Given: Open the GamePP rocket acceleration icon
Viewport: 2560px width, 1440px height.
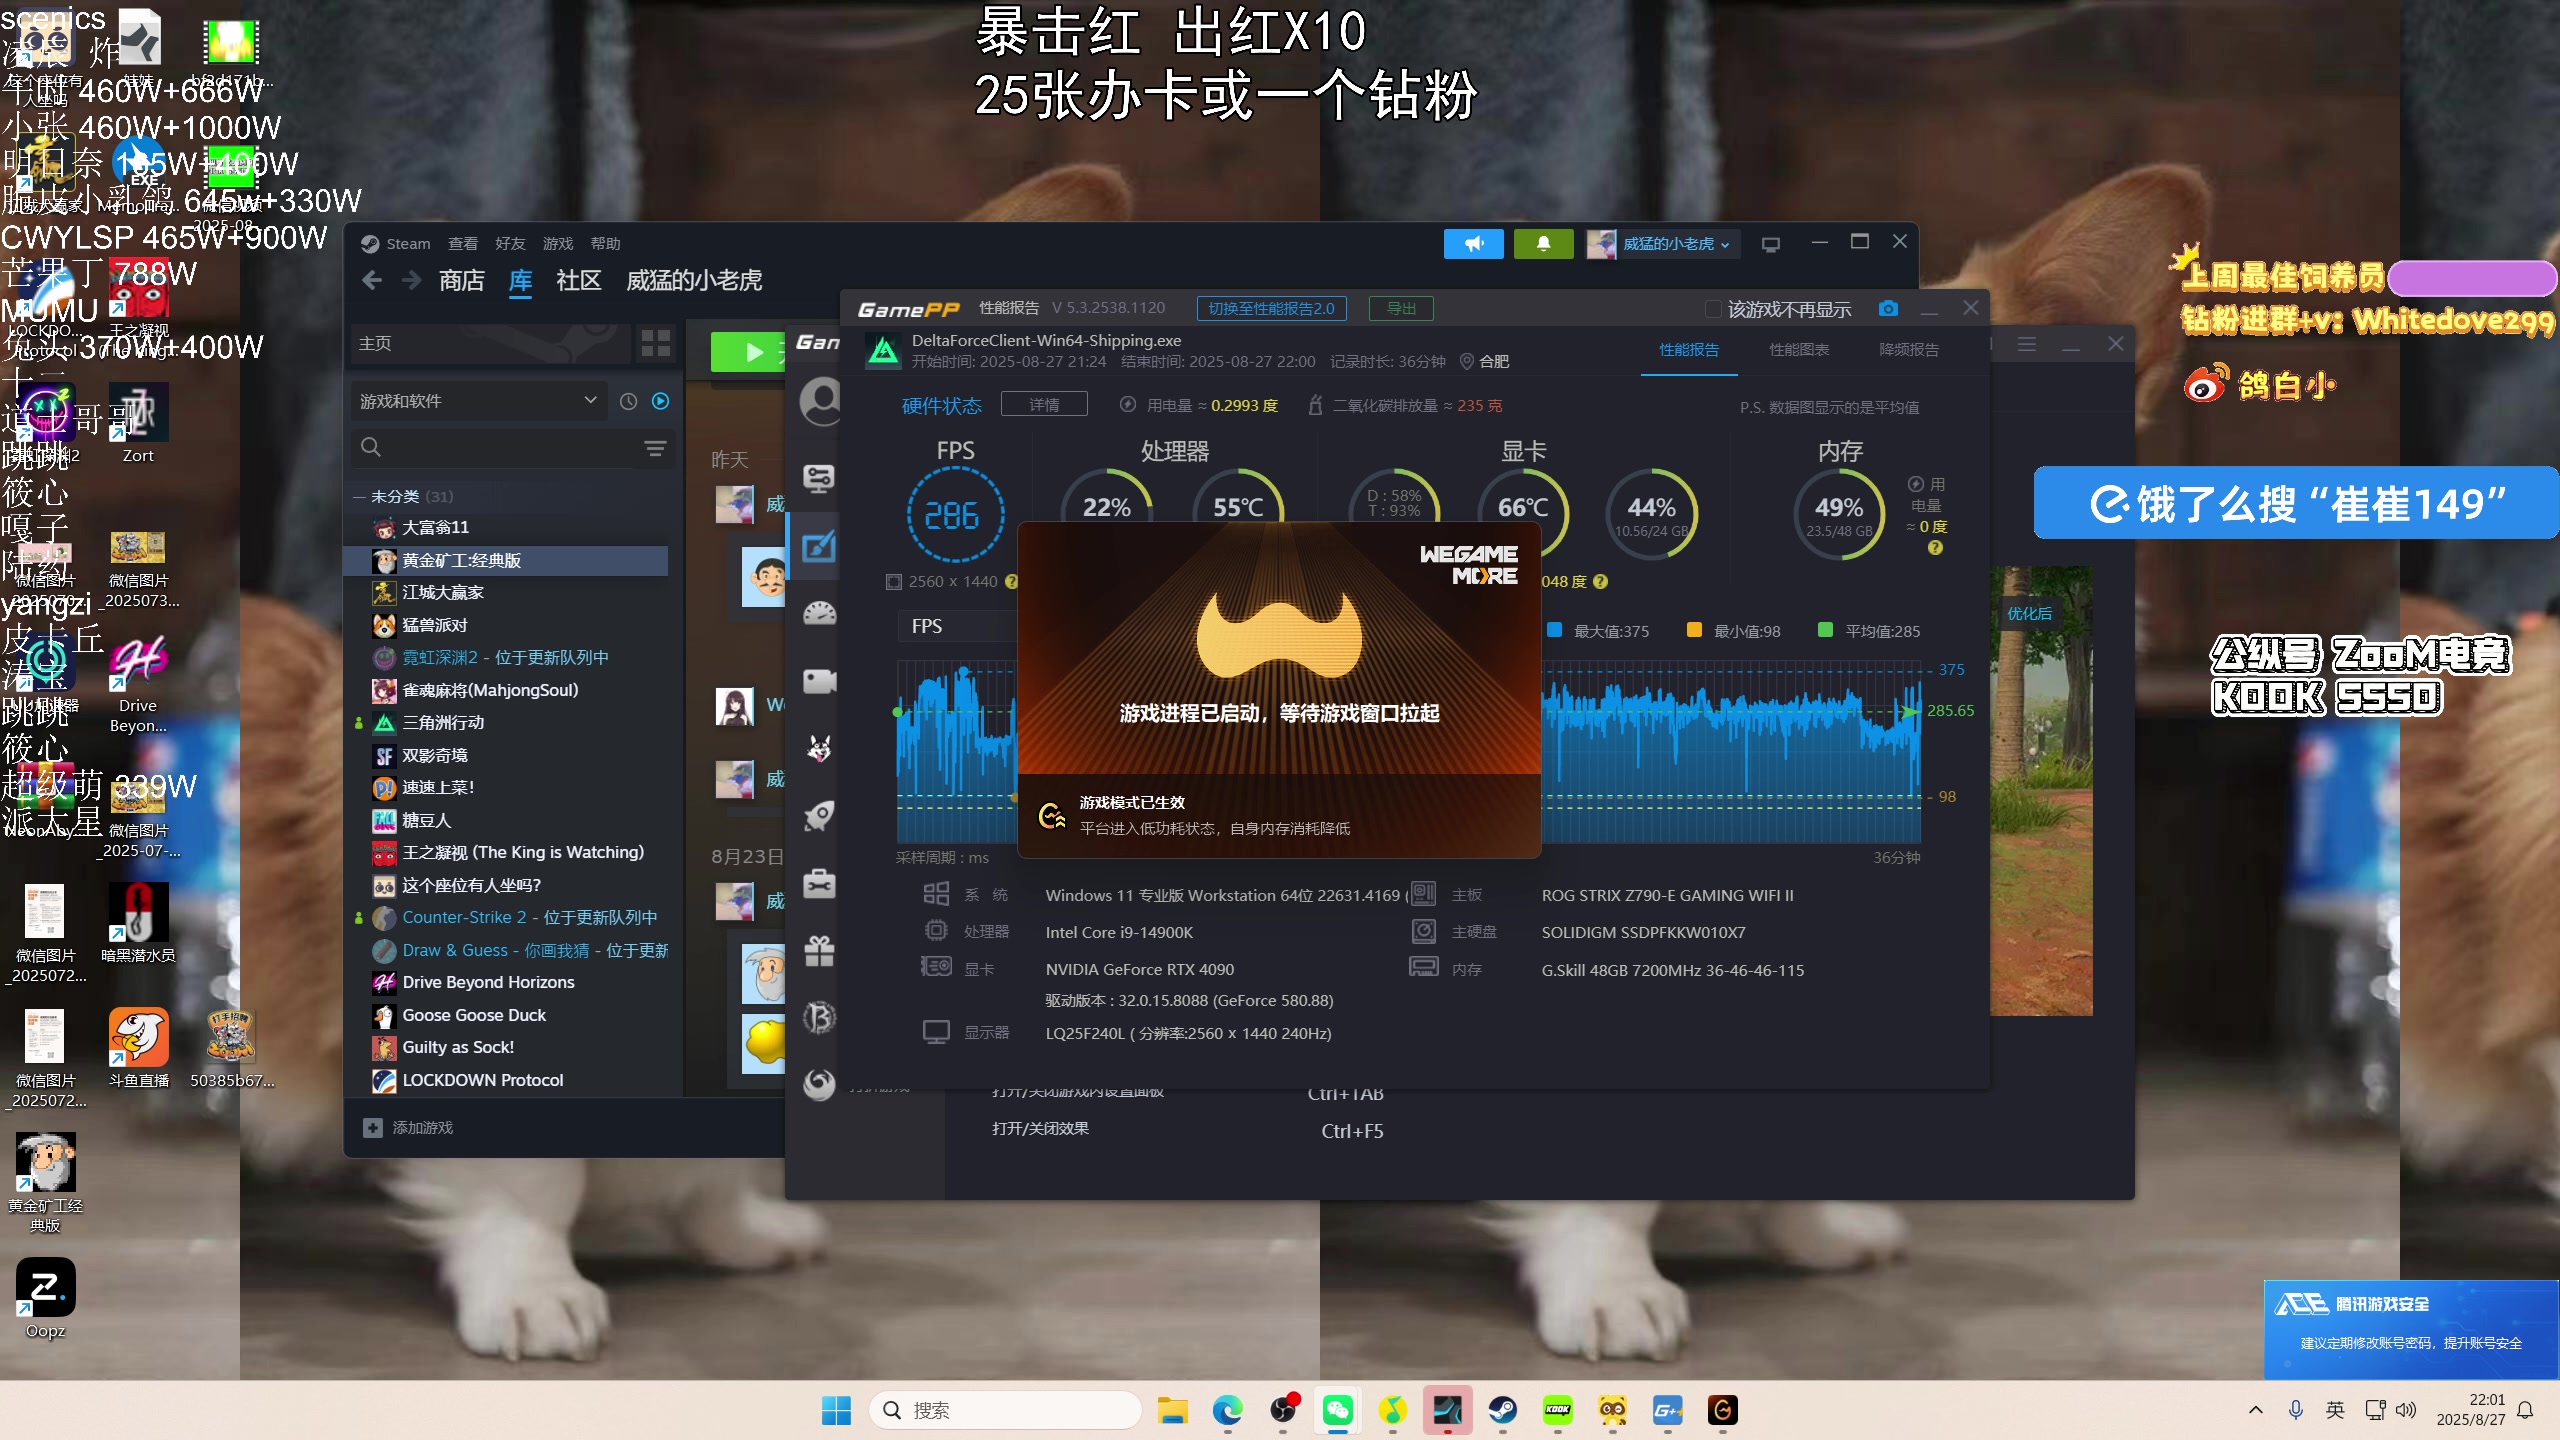Looking at the screenshot, I should coord(819,816).
